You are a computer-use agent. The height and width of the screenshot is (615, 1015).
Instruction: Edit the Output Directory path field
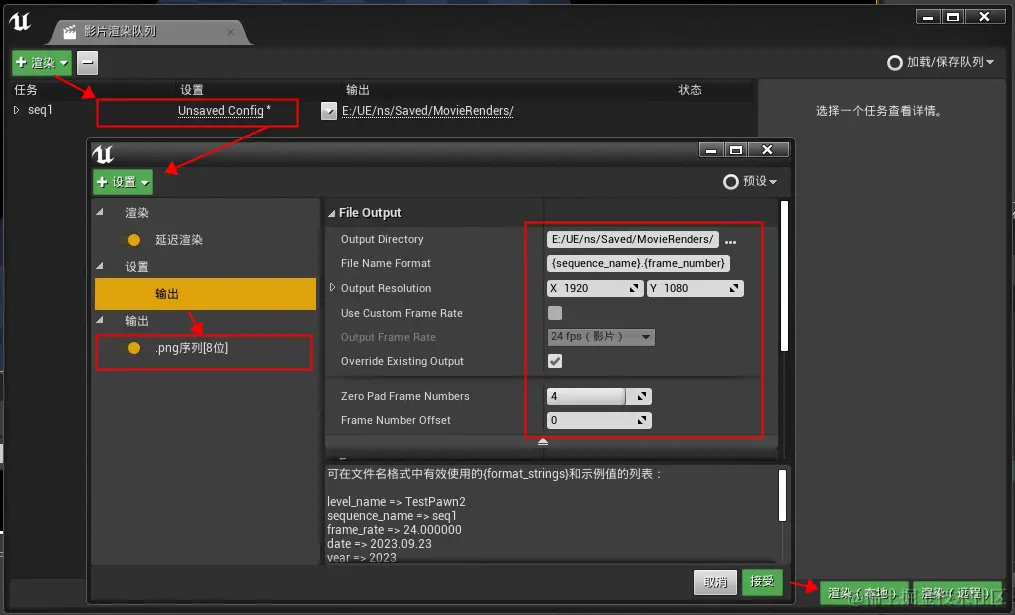[x=632, y=240]
